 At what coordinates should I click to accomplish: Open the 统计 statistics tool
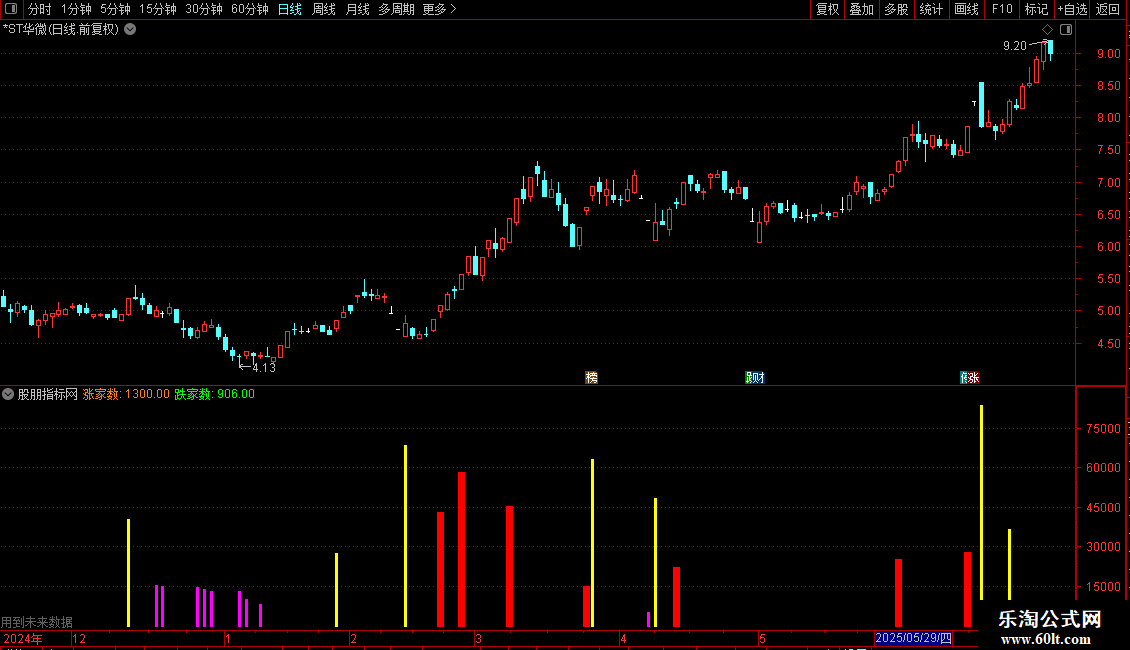point(931,9)
